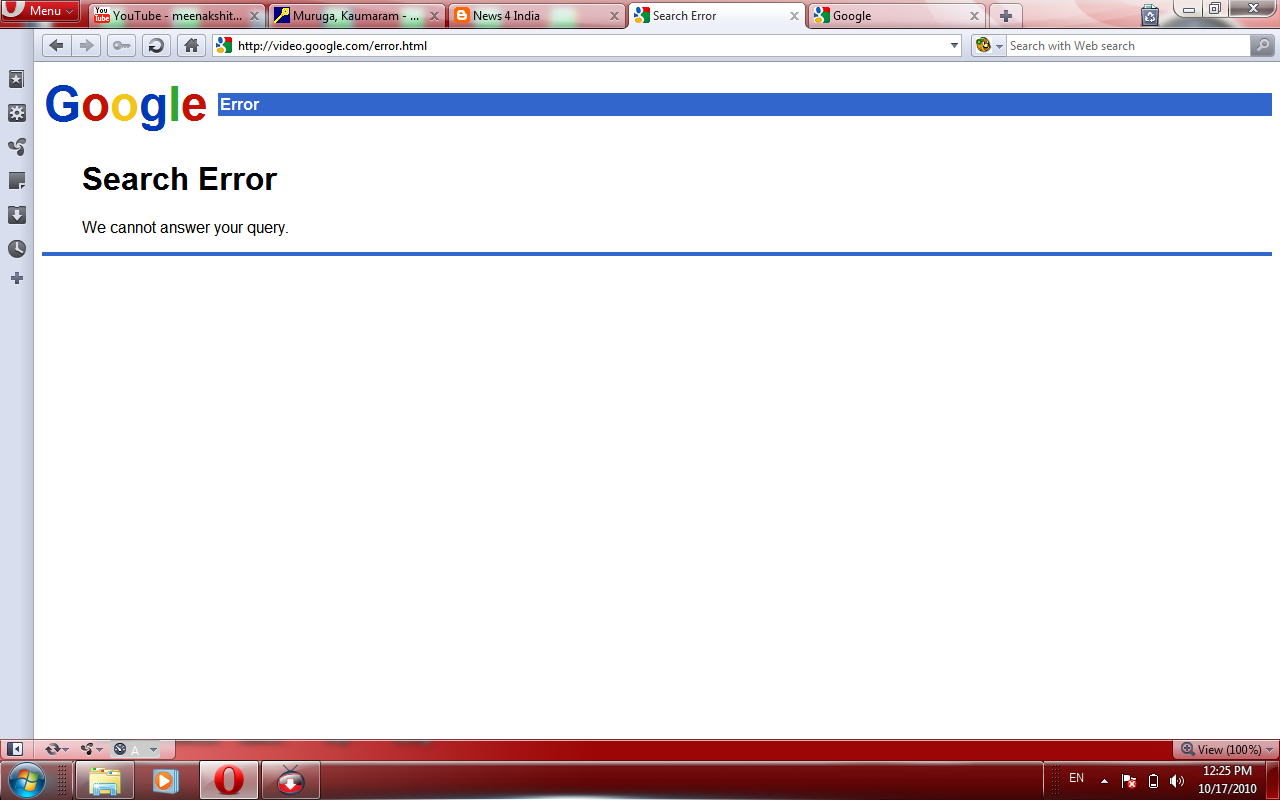Reload the current page
This screenshot has width=1280, height=800.
click(x=156, y=45)
